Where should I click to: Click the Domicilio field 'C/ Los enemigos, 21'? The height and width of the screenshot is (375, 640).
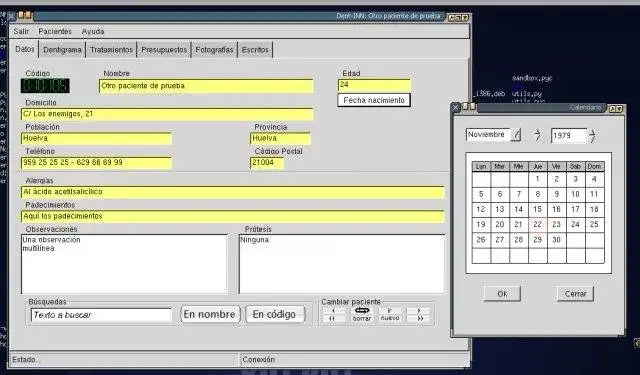(167, 114)
